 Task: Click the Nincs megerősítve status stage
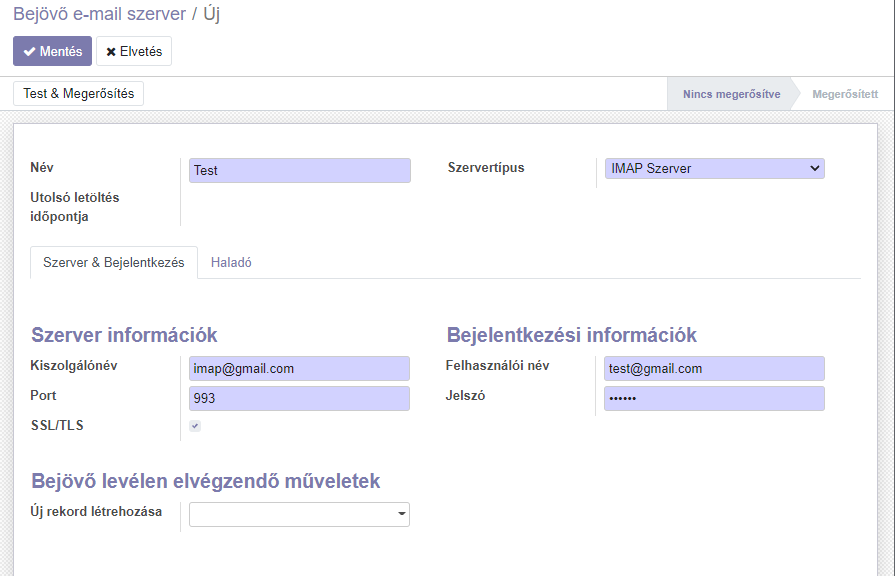click(x=731, y=94)
